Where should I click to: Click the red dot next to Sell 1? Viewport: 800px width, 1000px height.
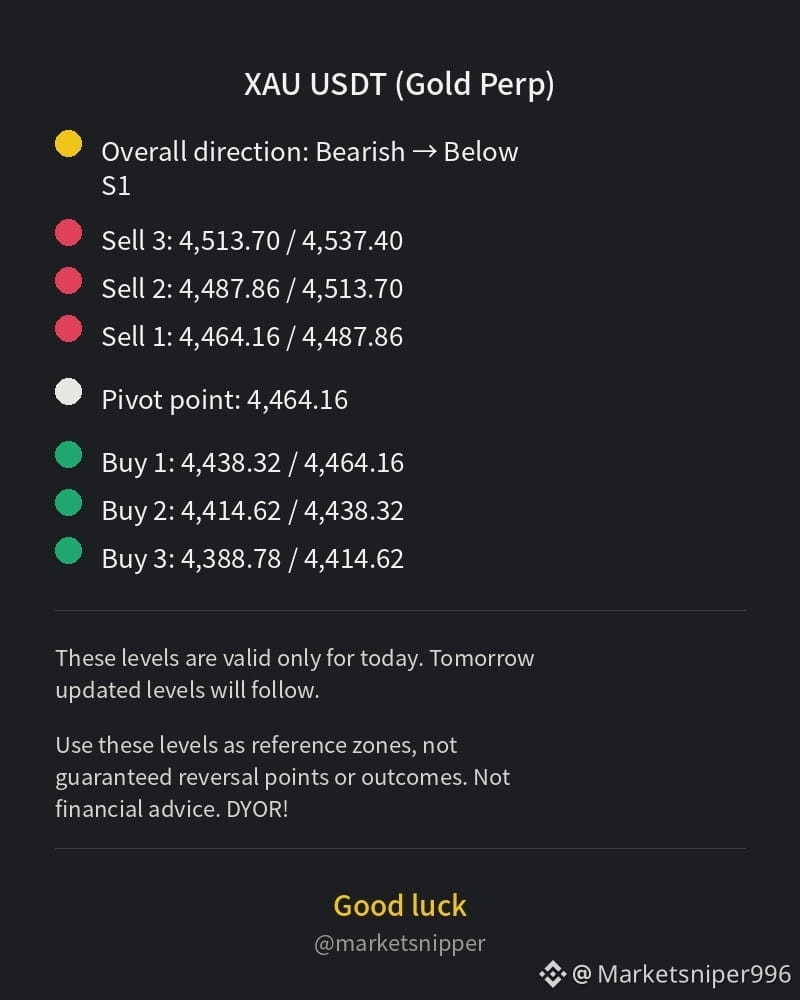pos(68,328)
